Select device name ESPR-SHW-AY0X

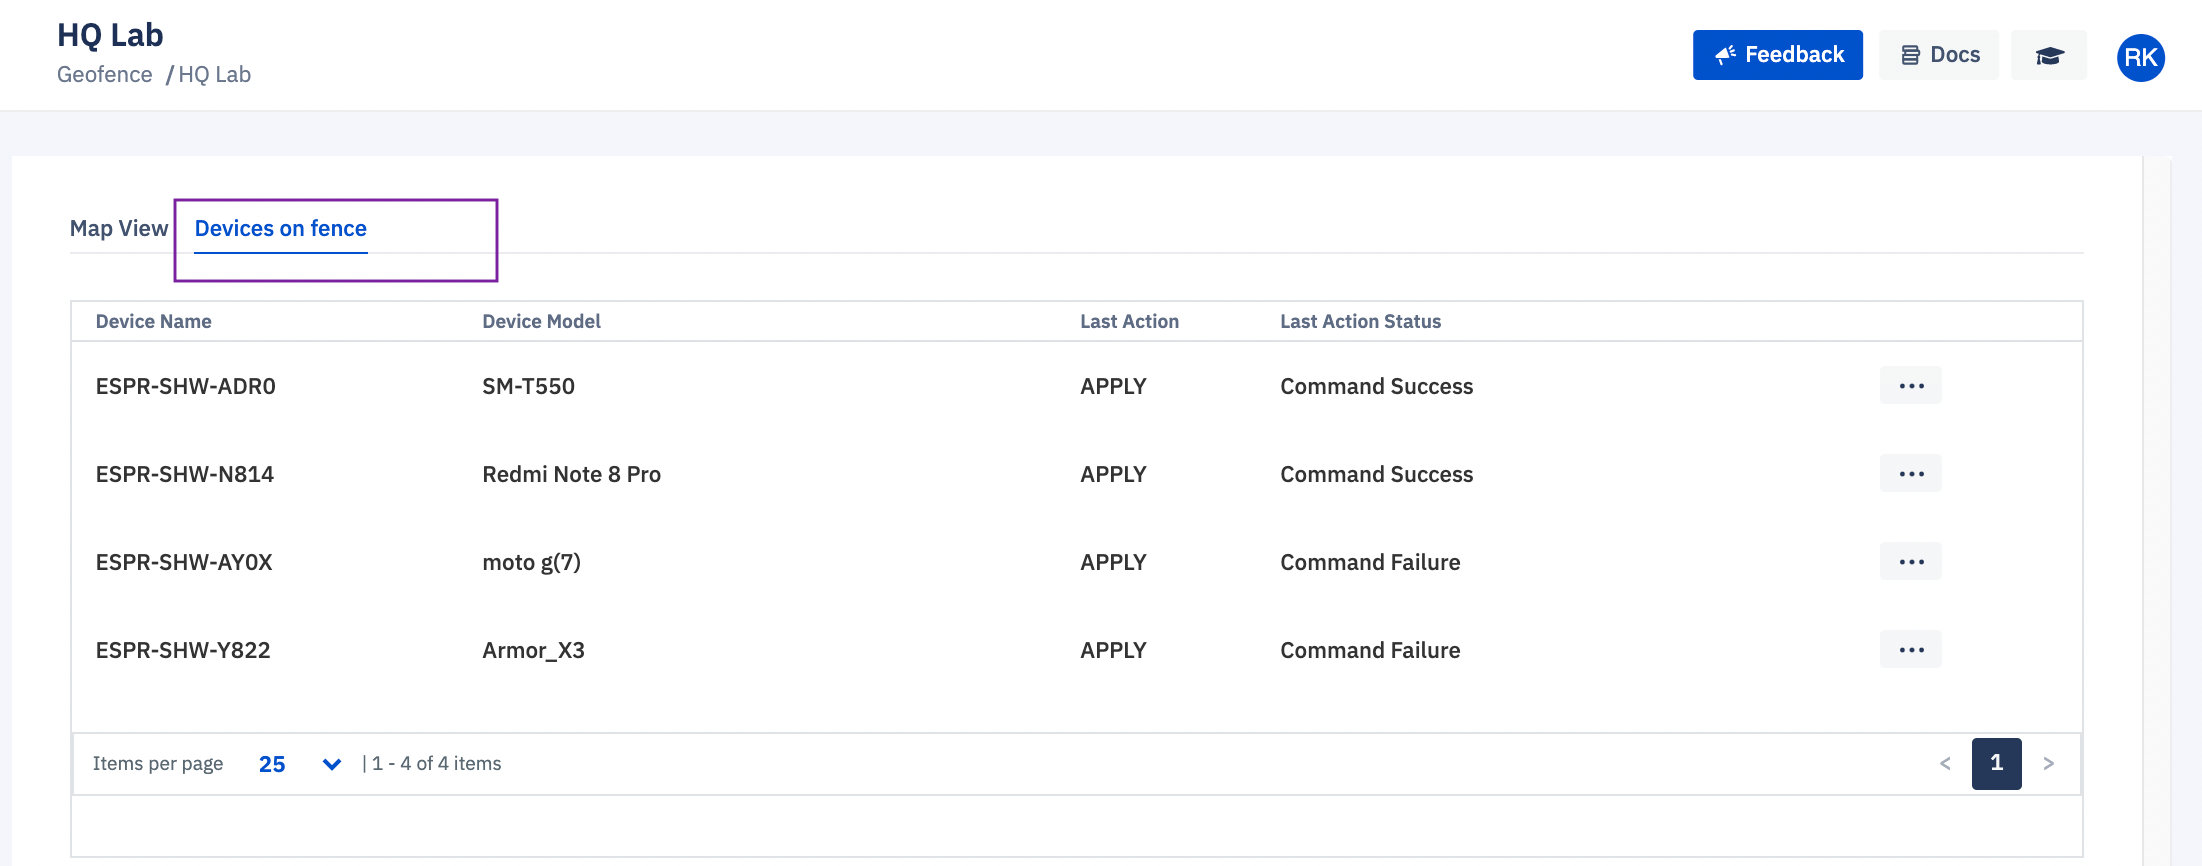pyautogui.click(x=184, y=563)
